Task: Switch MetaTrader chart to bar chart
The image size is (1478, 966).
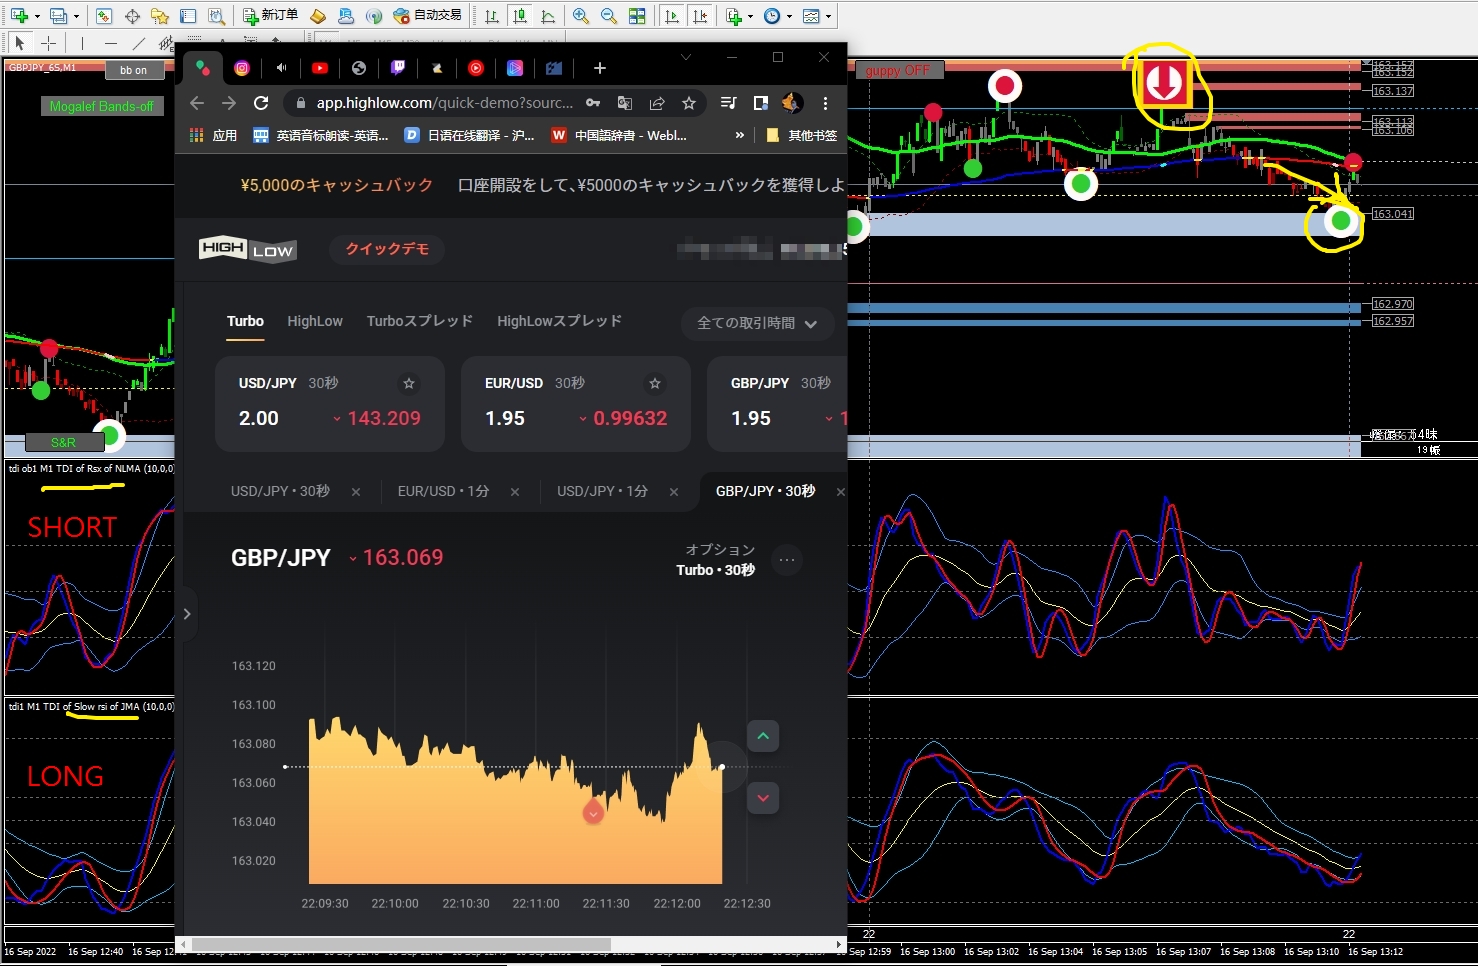Action: pyautogui.click(x=492, y=16)
